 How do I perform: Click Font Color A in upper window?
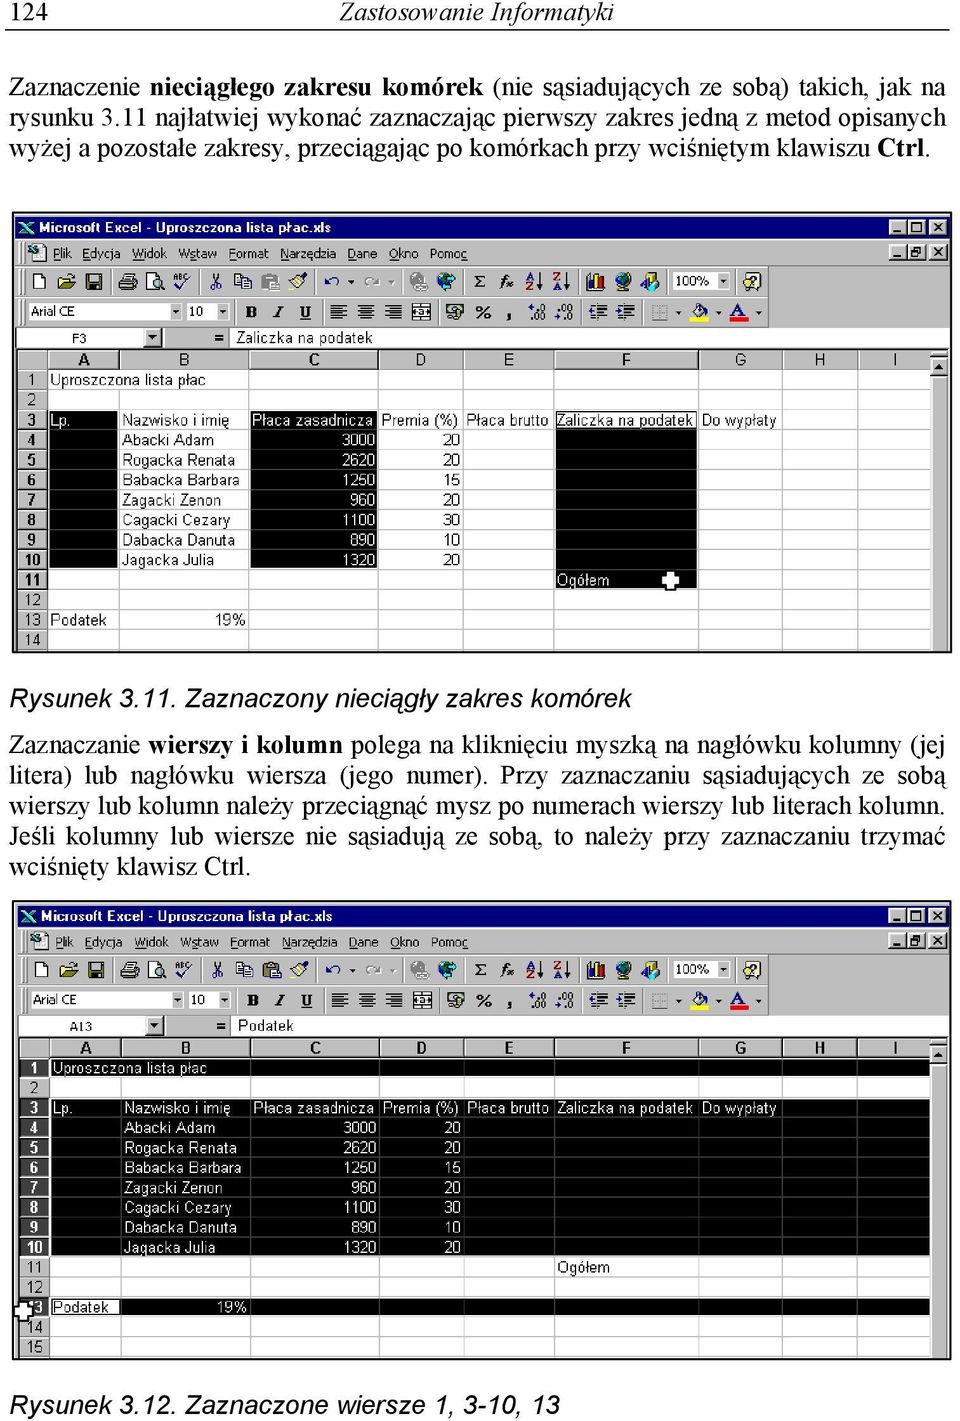click(x=738, y=312)
